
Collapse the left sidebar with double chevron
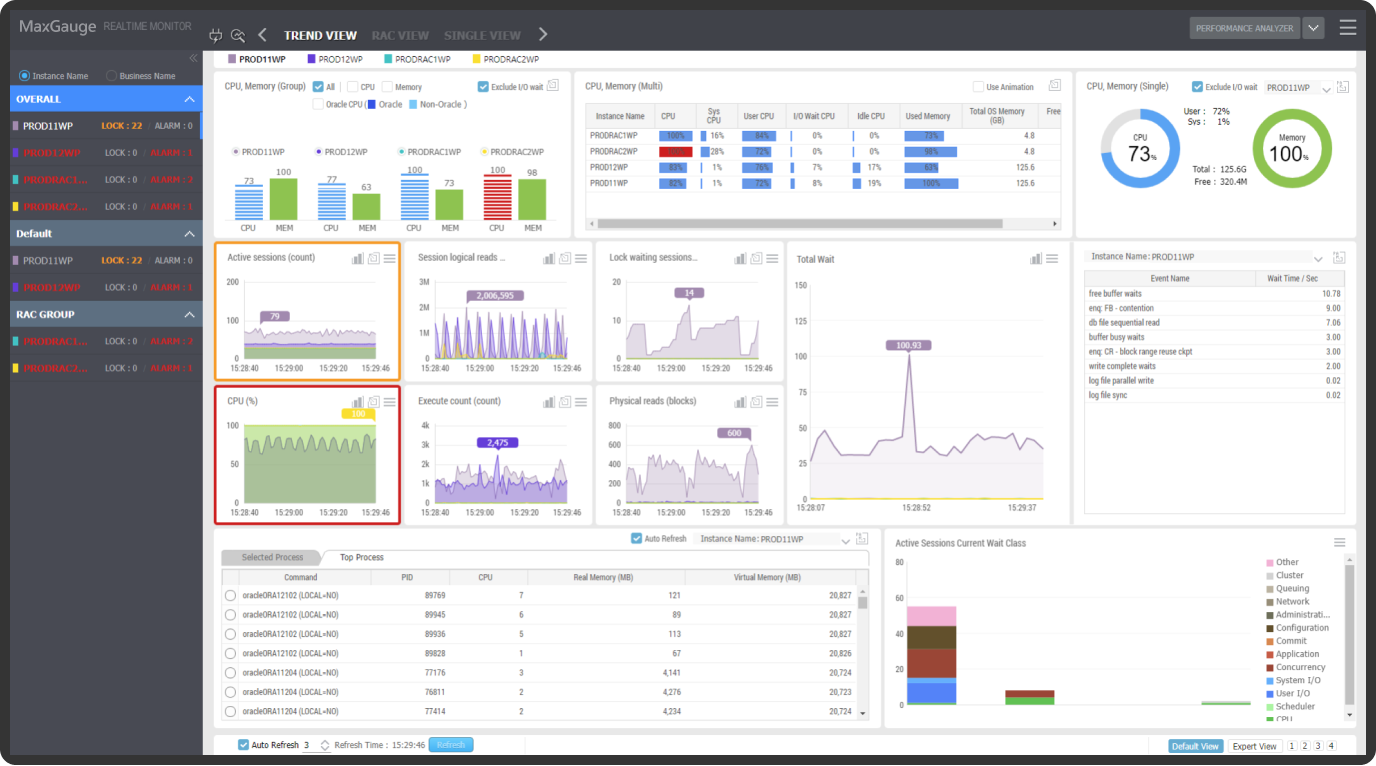(193, 58)
